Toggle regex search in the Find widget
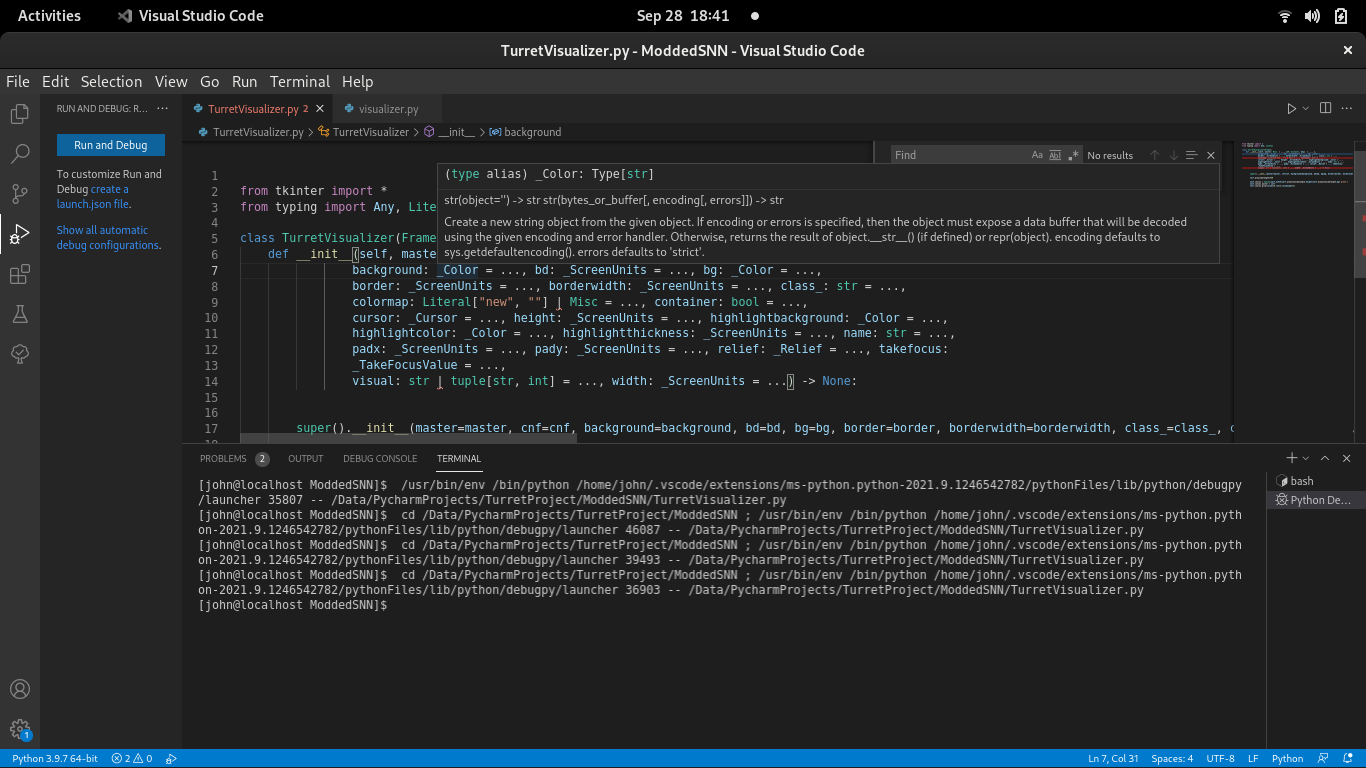The image size is (1366, 768). [x=1071, y=155]
